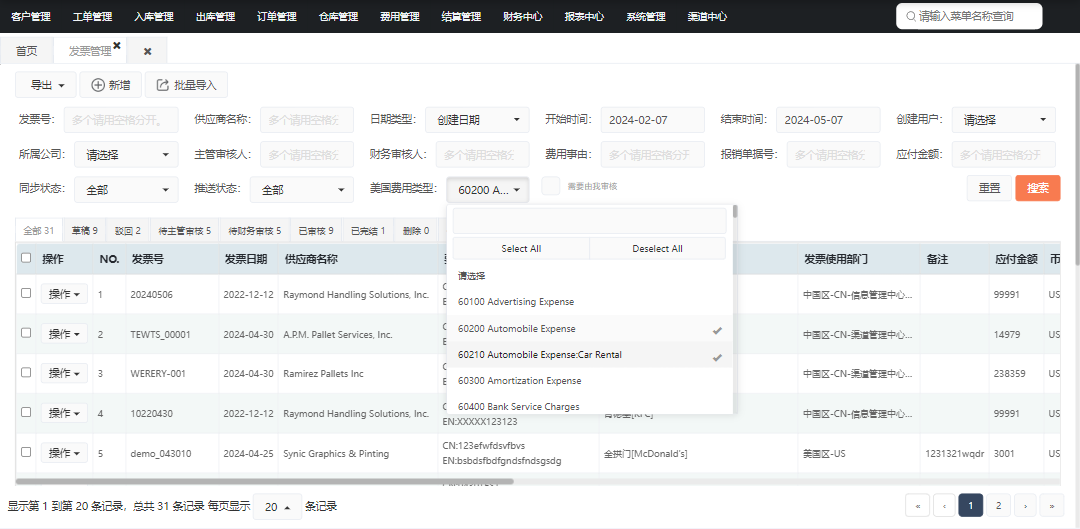This screenshot has width=1080, height=529.
Task: Open the 入库管理 menu
Action: pyautogui.click(x=154, y=17)
